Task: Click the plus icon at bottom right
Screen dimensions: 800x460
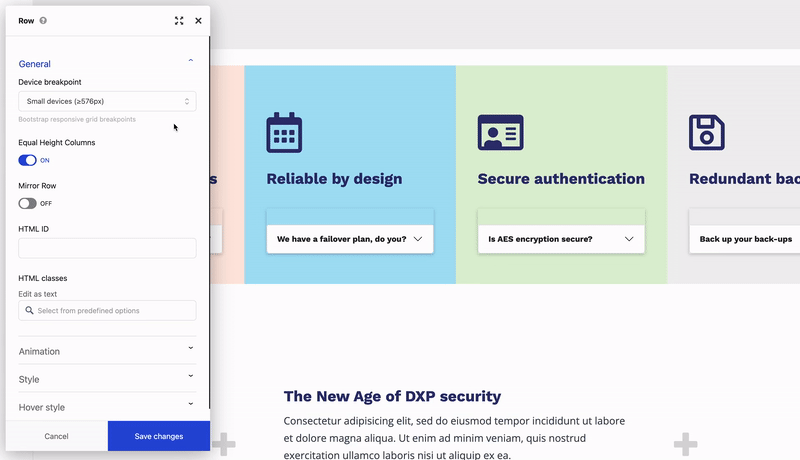Action: coord(685,443)
